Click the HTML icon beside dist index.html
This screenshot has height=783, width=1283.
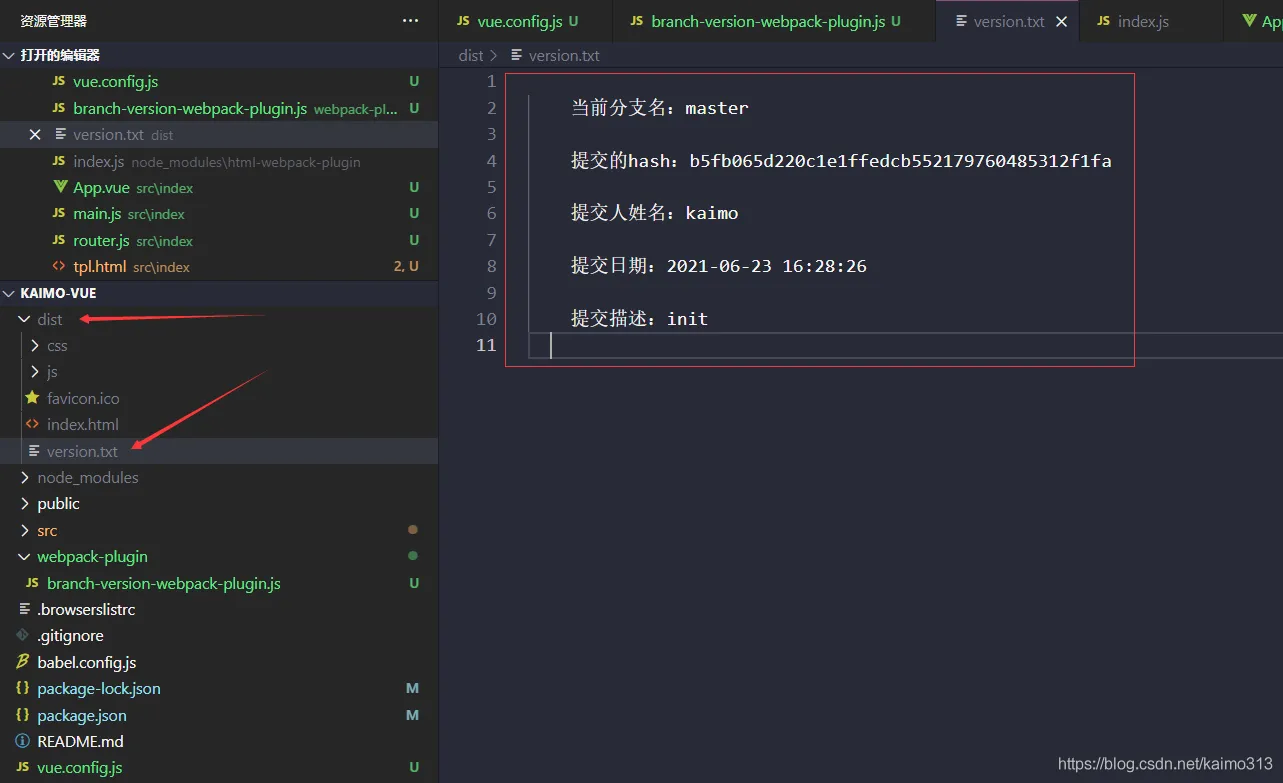click(32, 424)
